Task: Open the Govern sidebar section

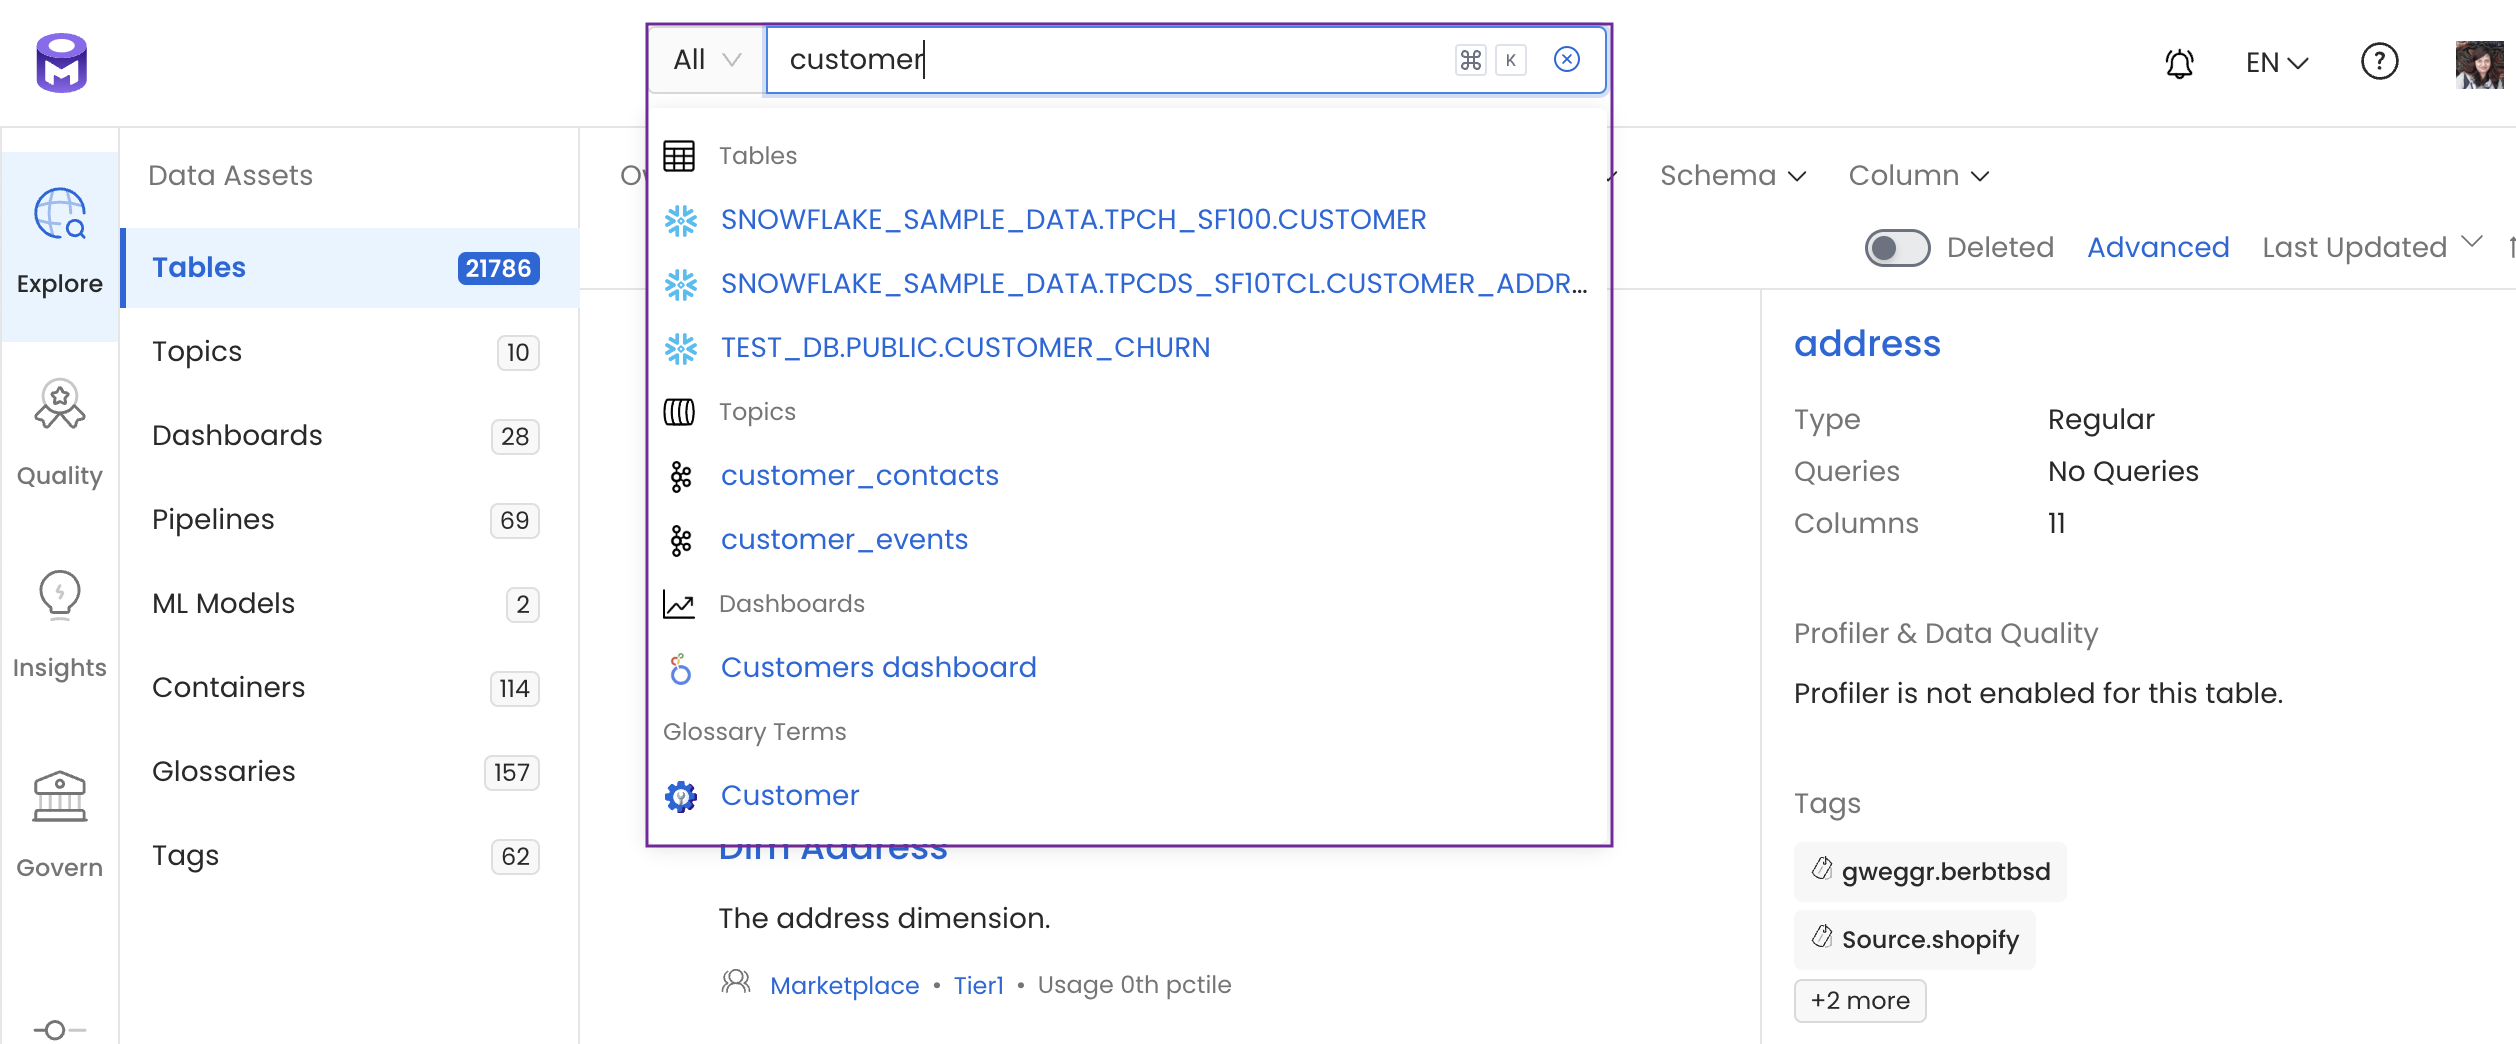Action: pyautogui.click(x=60, y=825)
